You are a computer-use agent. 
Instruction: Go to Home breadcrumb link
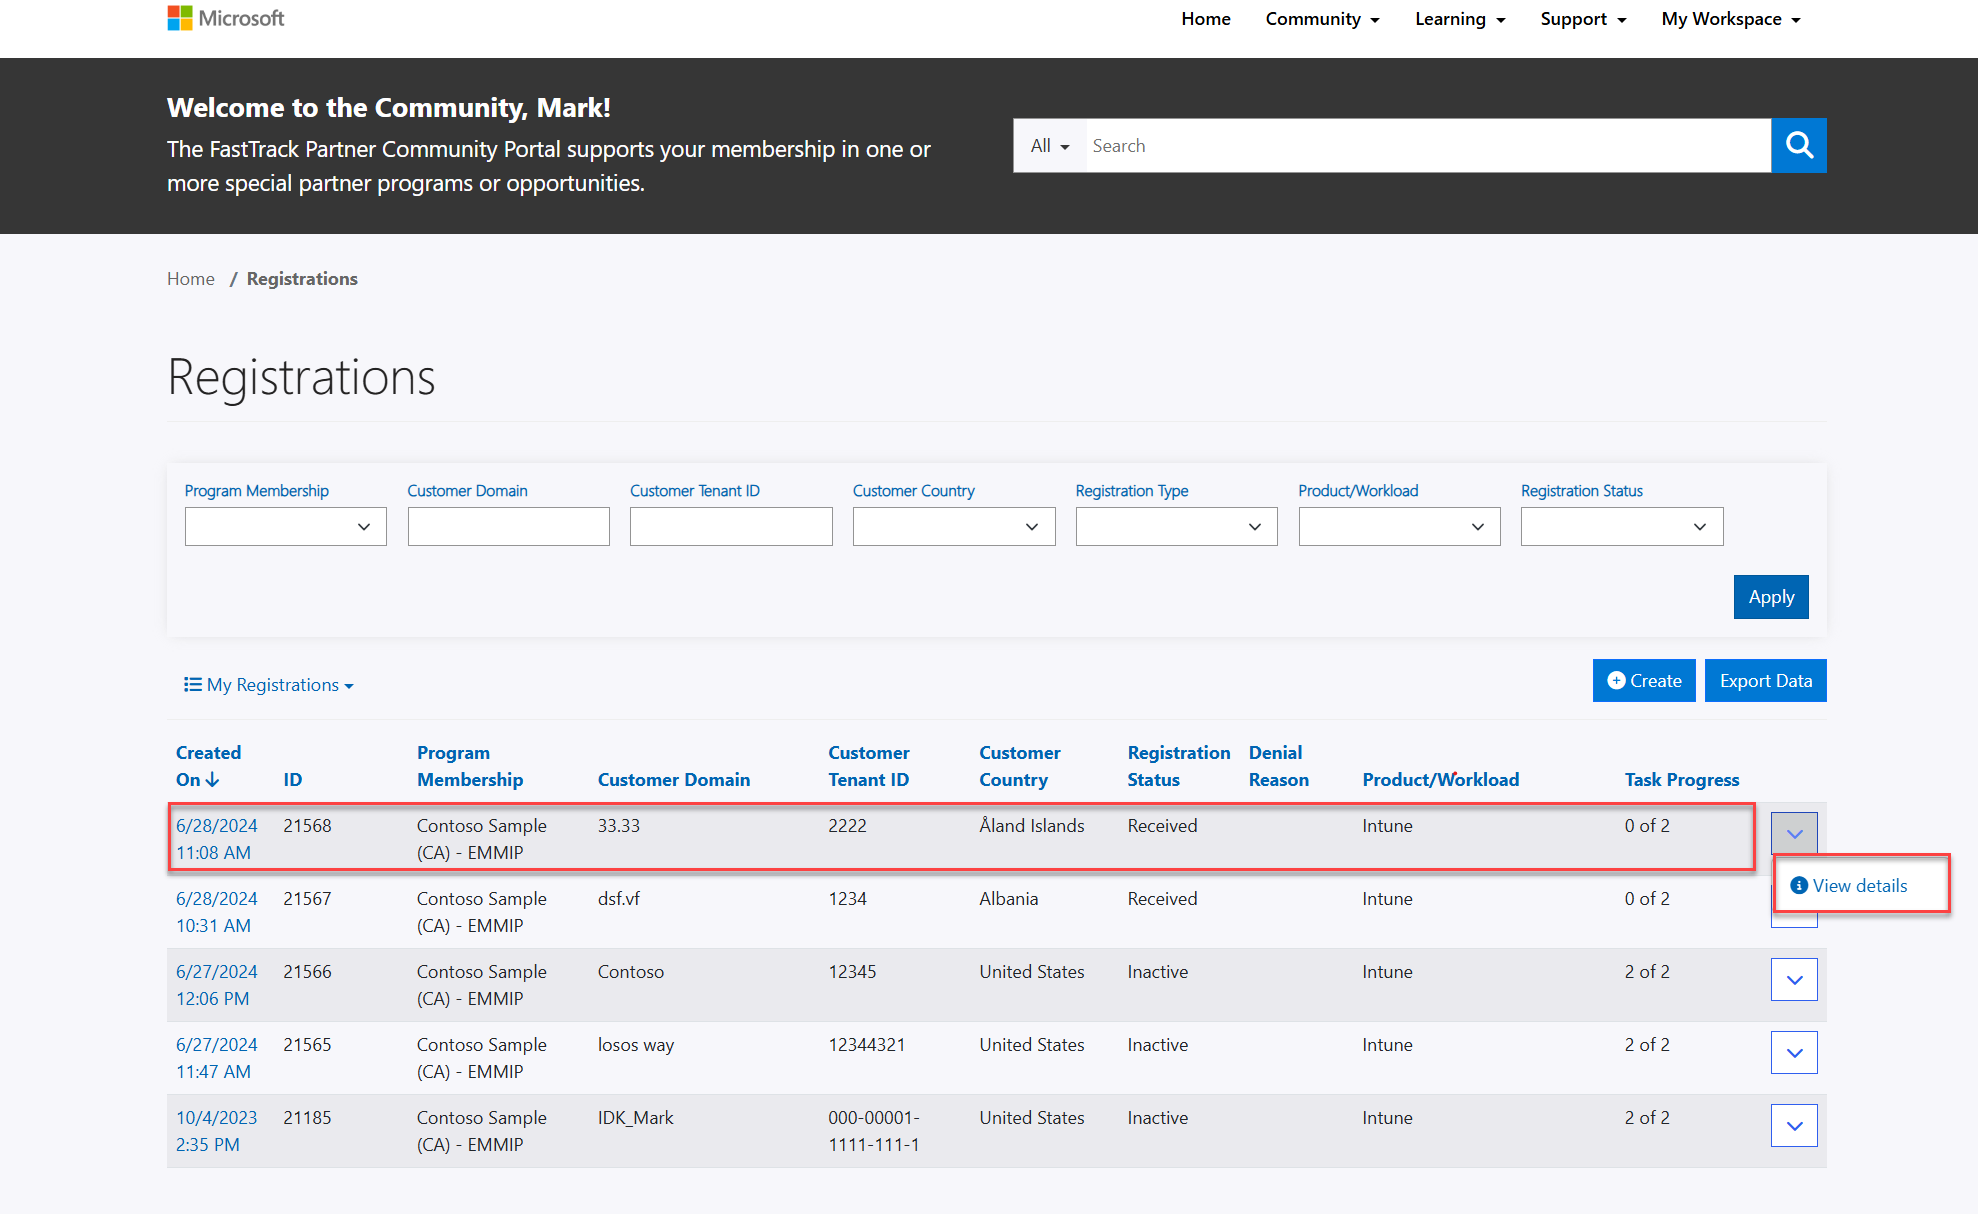(x=191, y=279)
